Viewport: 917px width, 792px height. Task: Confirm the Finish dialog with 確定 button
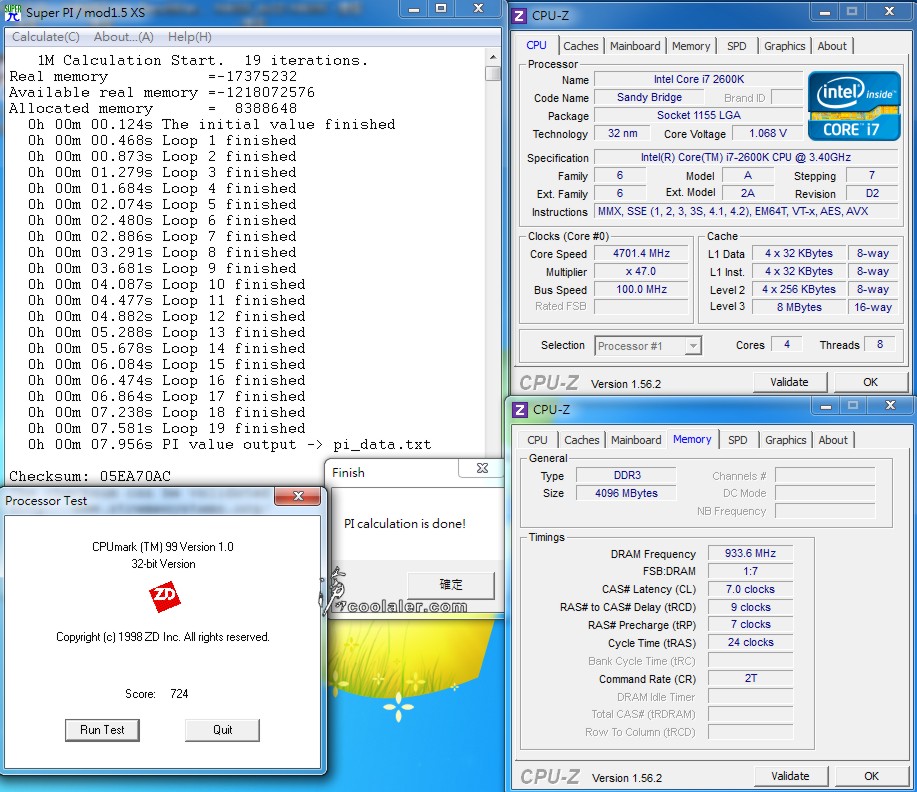coord(450,584)
